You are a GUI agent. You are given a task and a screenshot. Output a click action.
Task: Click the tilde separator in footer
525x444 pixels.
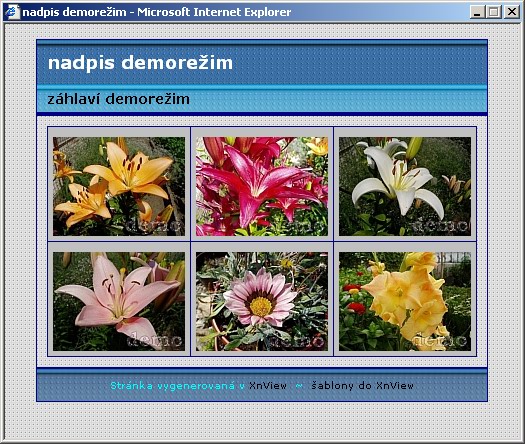pos(299,386)
